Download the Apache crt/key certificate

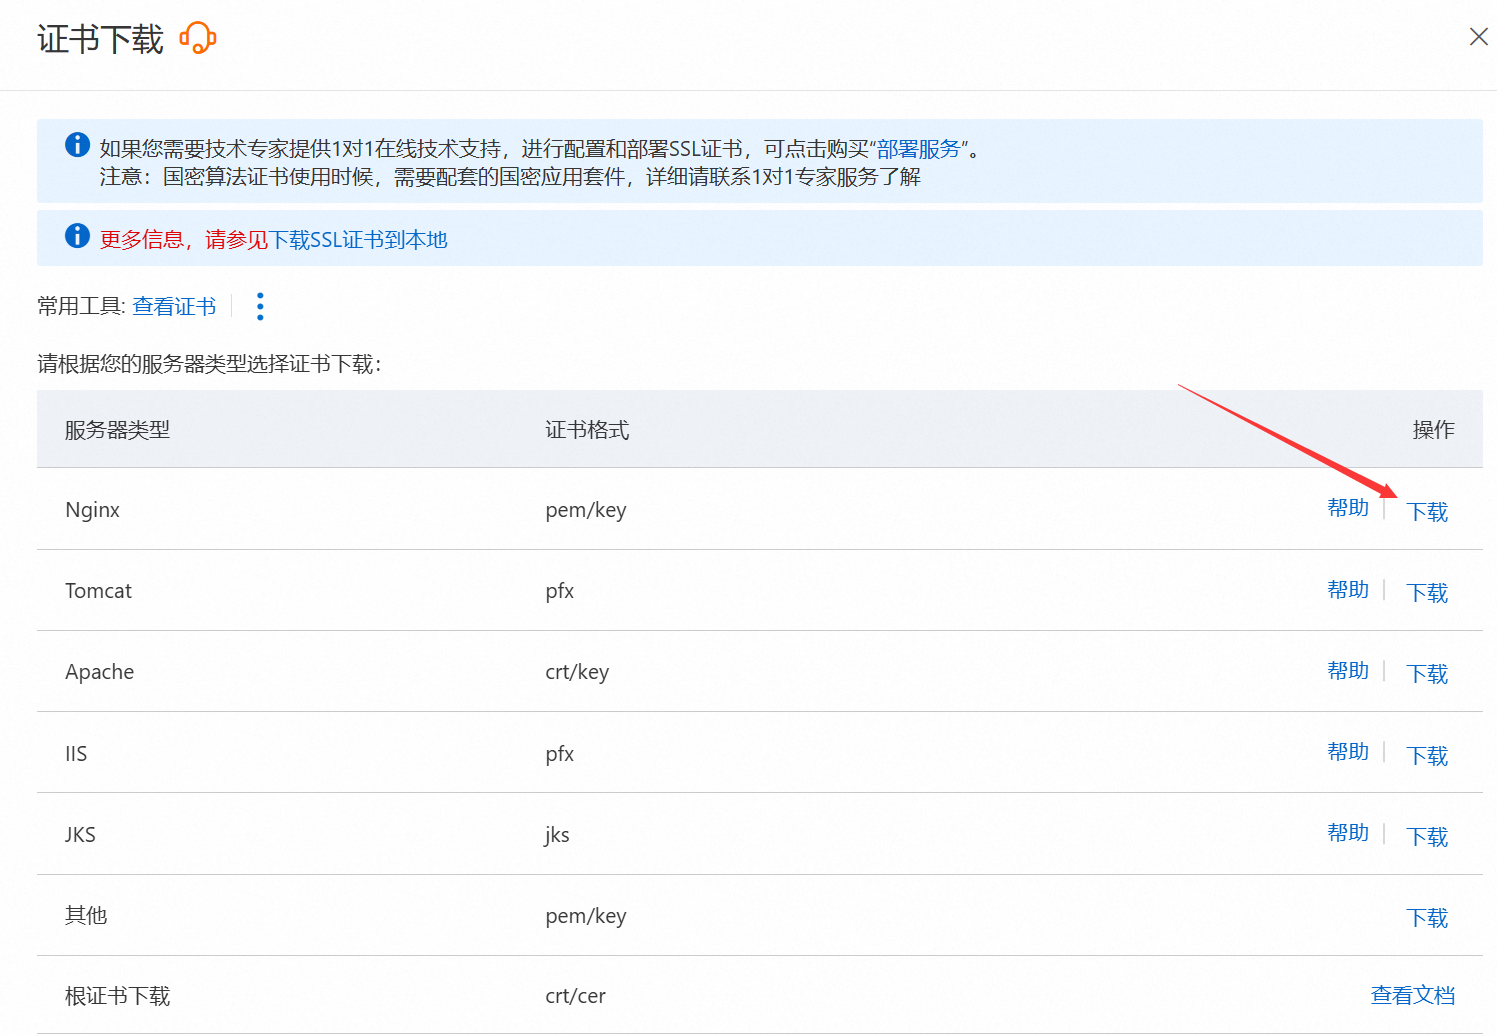(1426, 674)
